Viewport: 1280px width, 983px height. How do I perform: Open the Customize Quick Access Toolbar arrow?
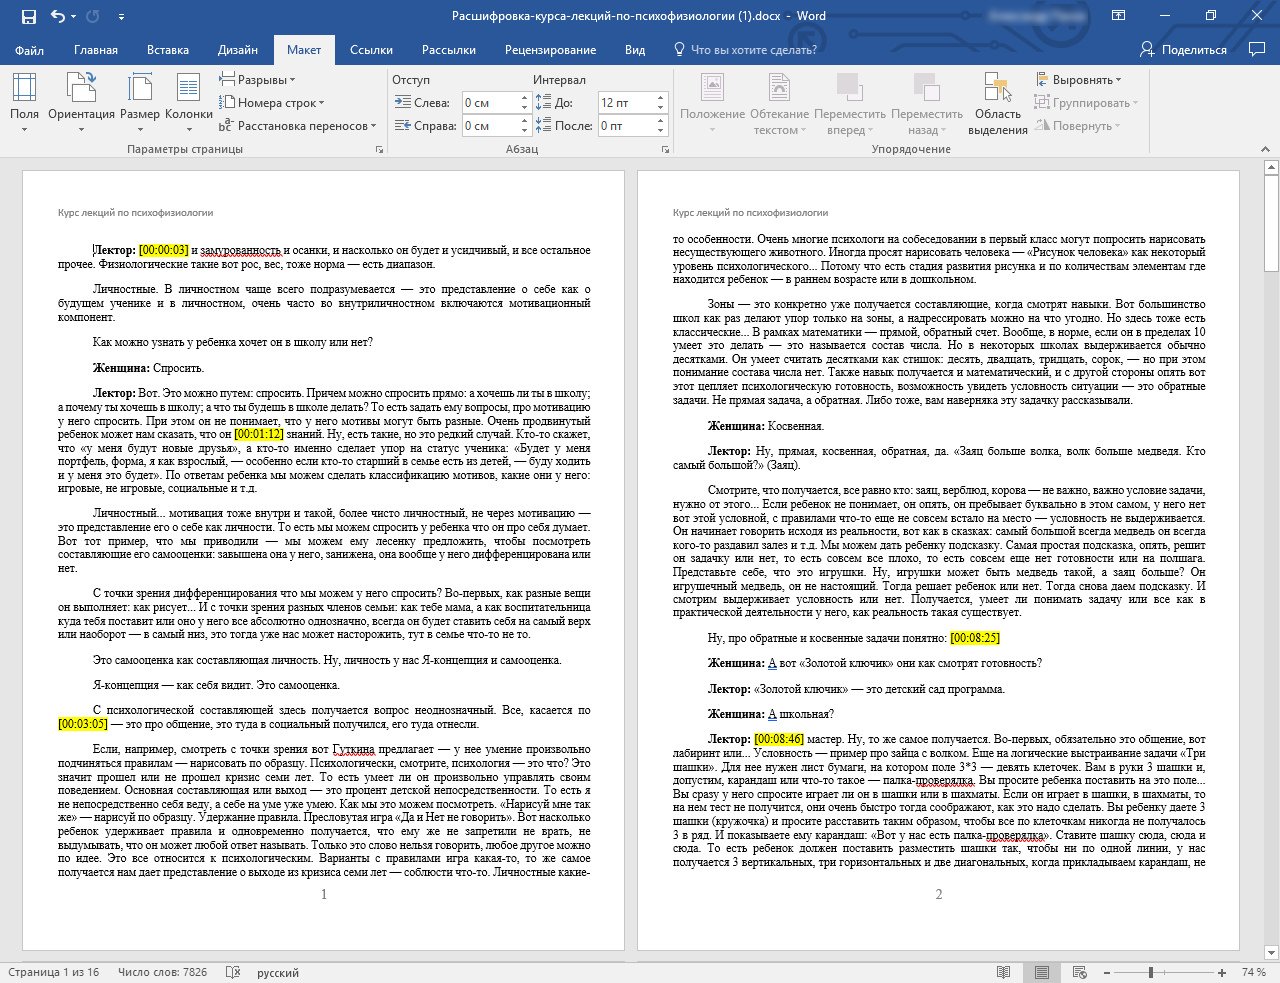tap(121, 17)
